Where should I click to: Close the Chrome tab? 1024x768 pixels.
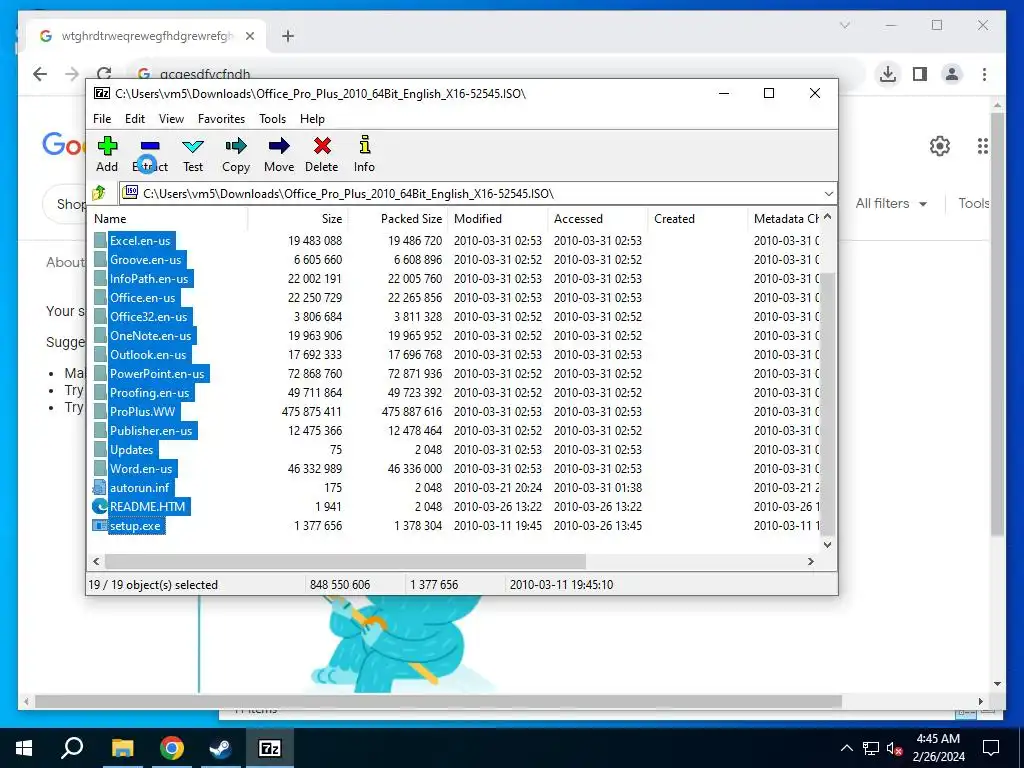(249, 36)
